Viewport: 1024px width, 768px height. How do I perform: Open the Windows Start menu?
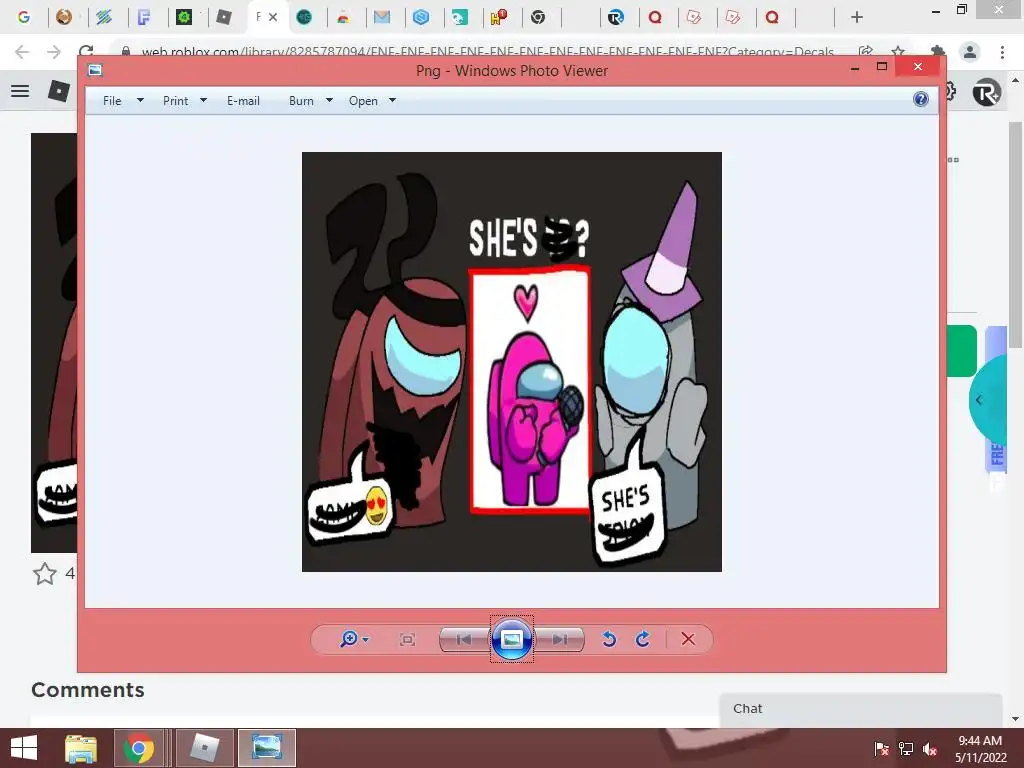[24, 748]
